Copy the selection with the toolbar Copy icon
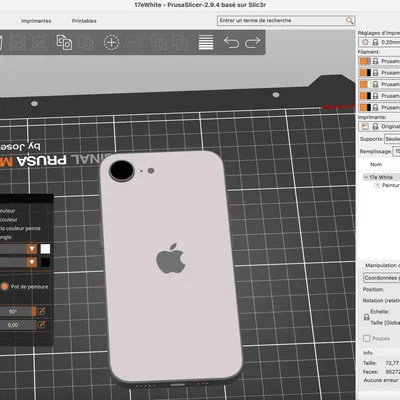The image size is (400, 400). 64,42
